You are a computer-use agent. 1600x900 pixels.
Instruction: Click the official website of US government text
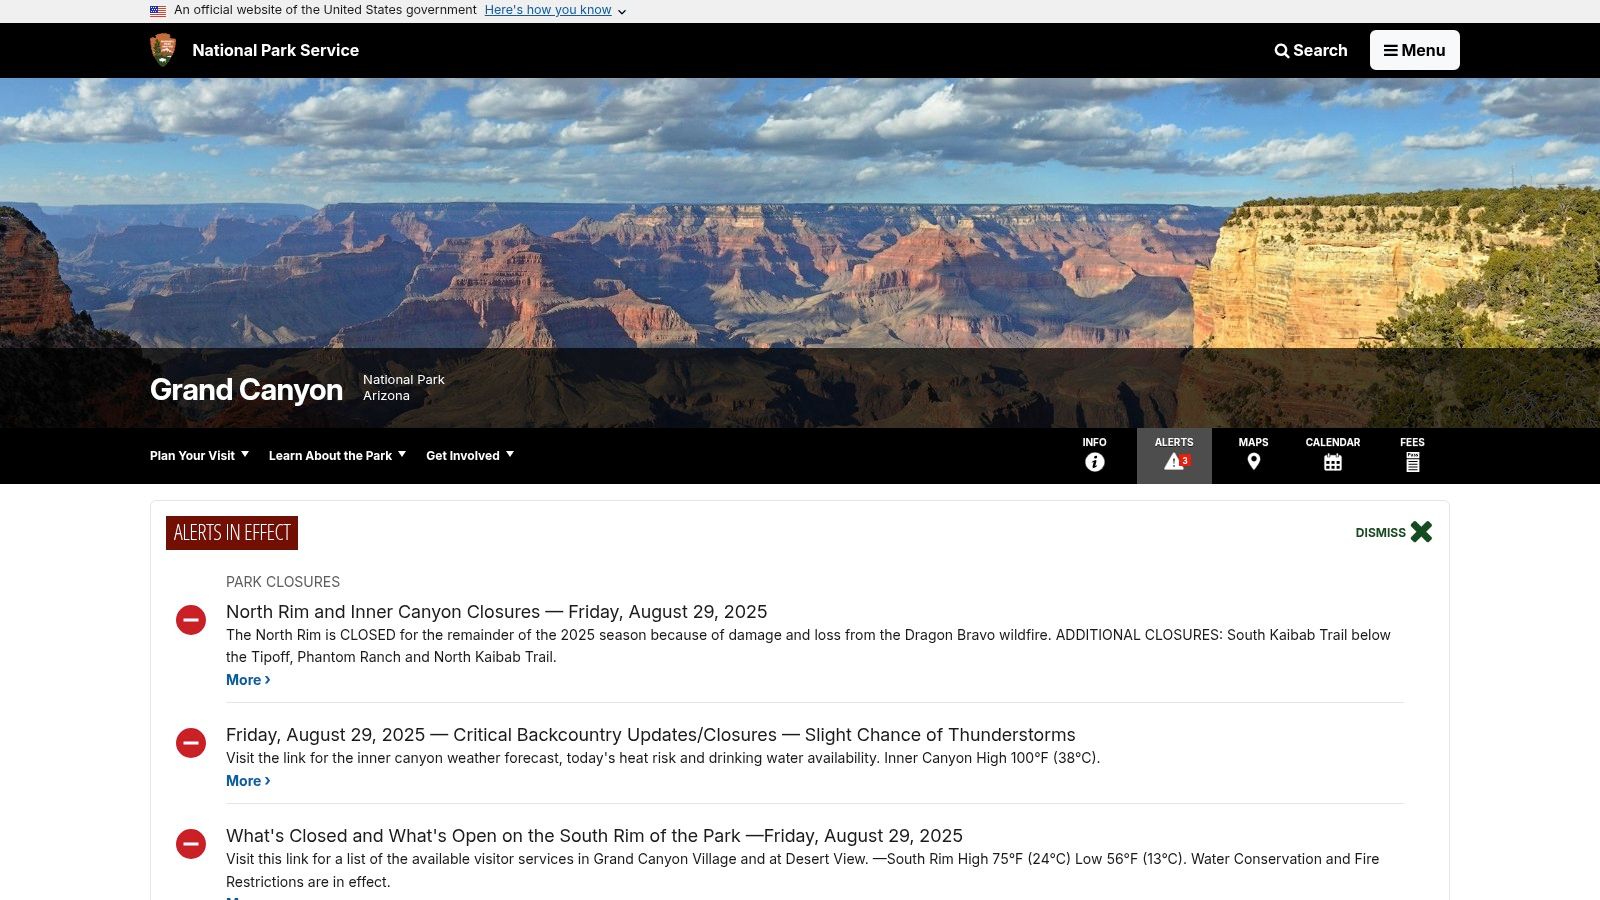point(325,10)
